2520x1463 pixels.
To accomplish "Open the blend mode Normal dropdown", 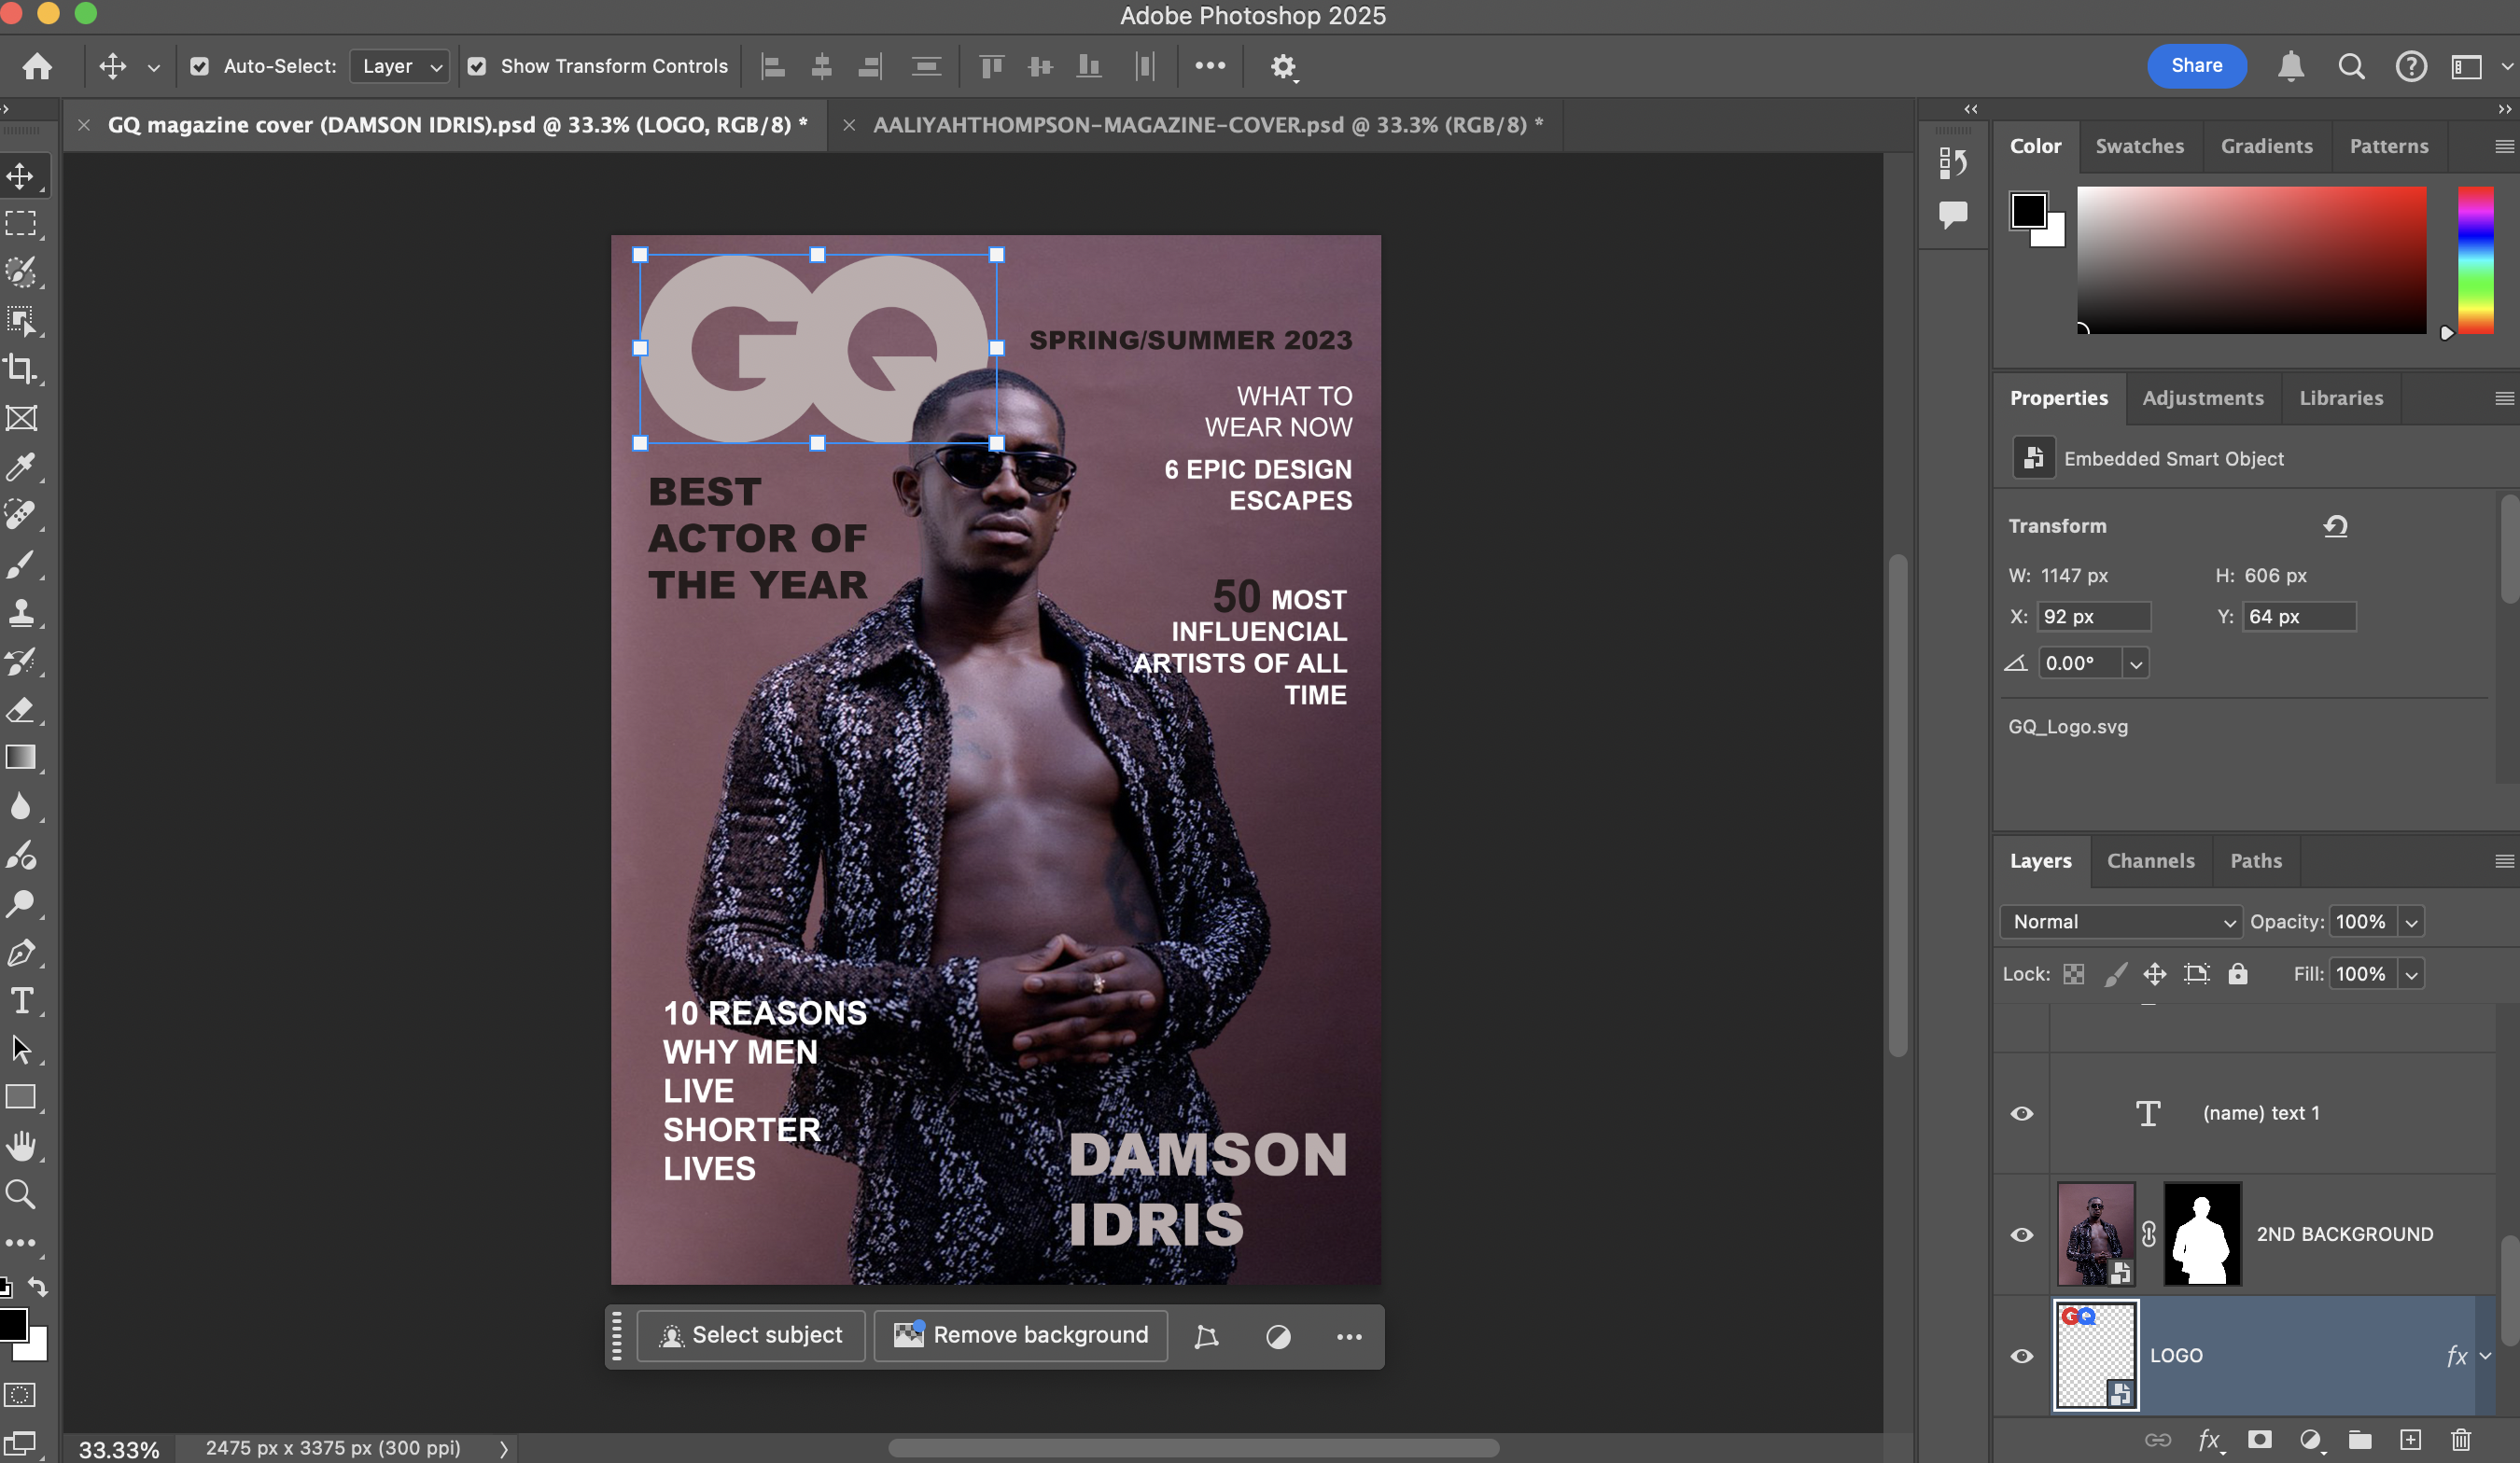I will (2120, 922).
